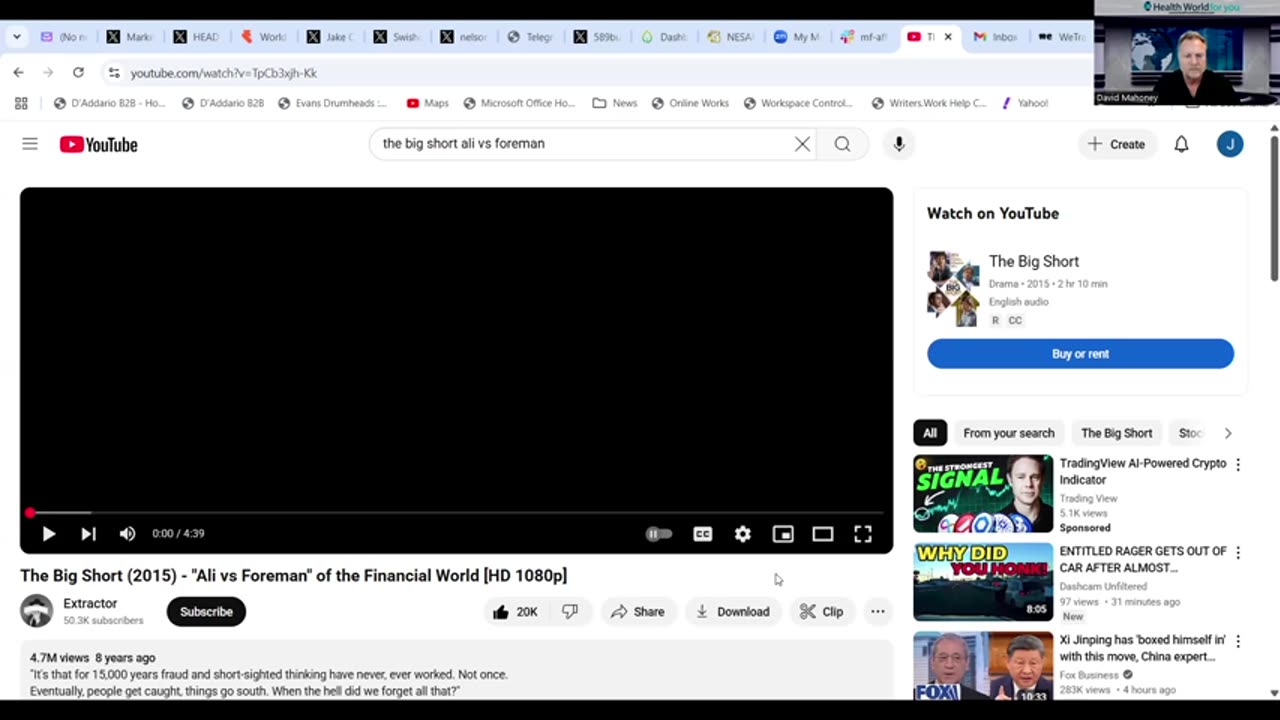Open the tab search dropdown arrow
Screen dimensions: 1280x720
[x=16, y=37]
